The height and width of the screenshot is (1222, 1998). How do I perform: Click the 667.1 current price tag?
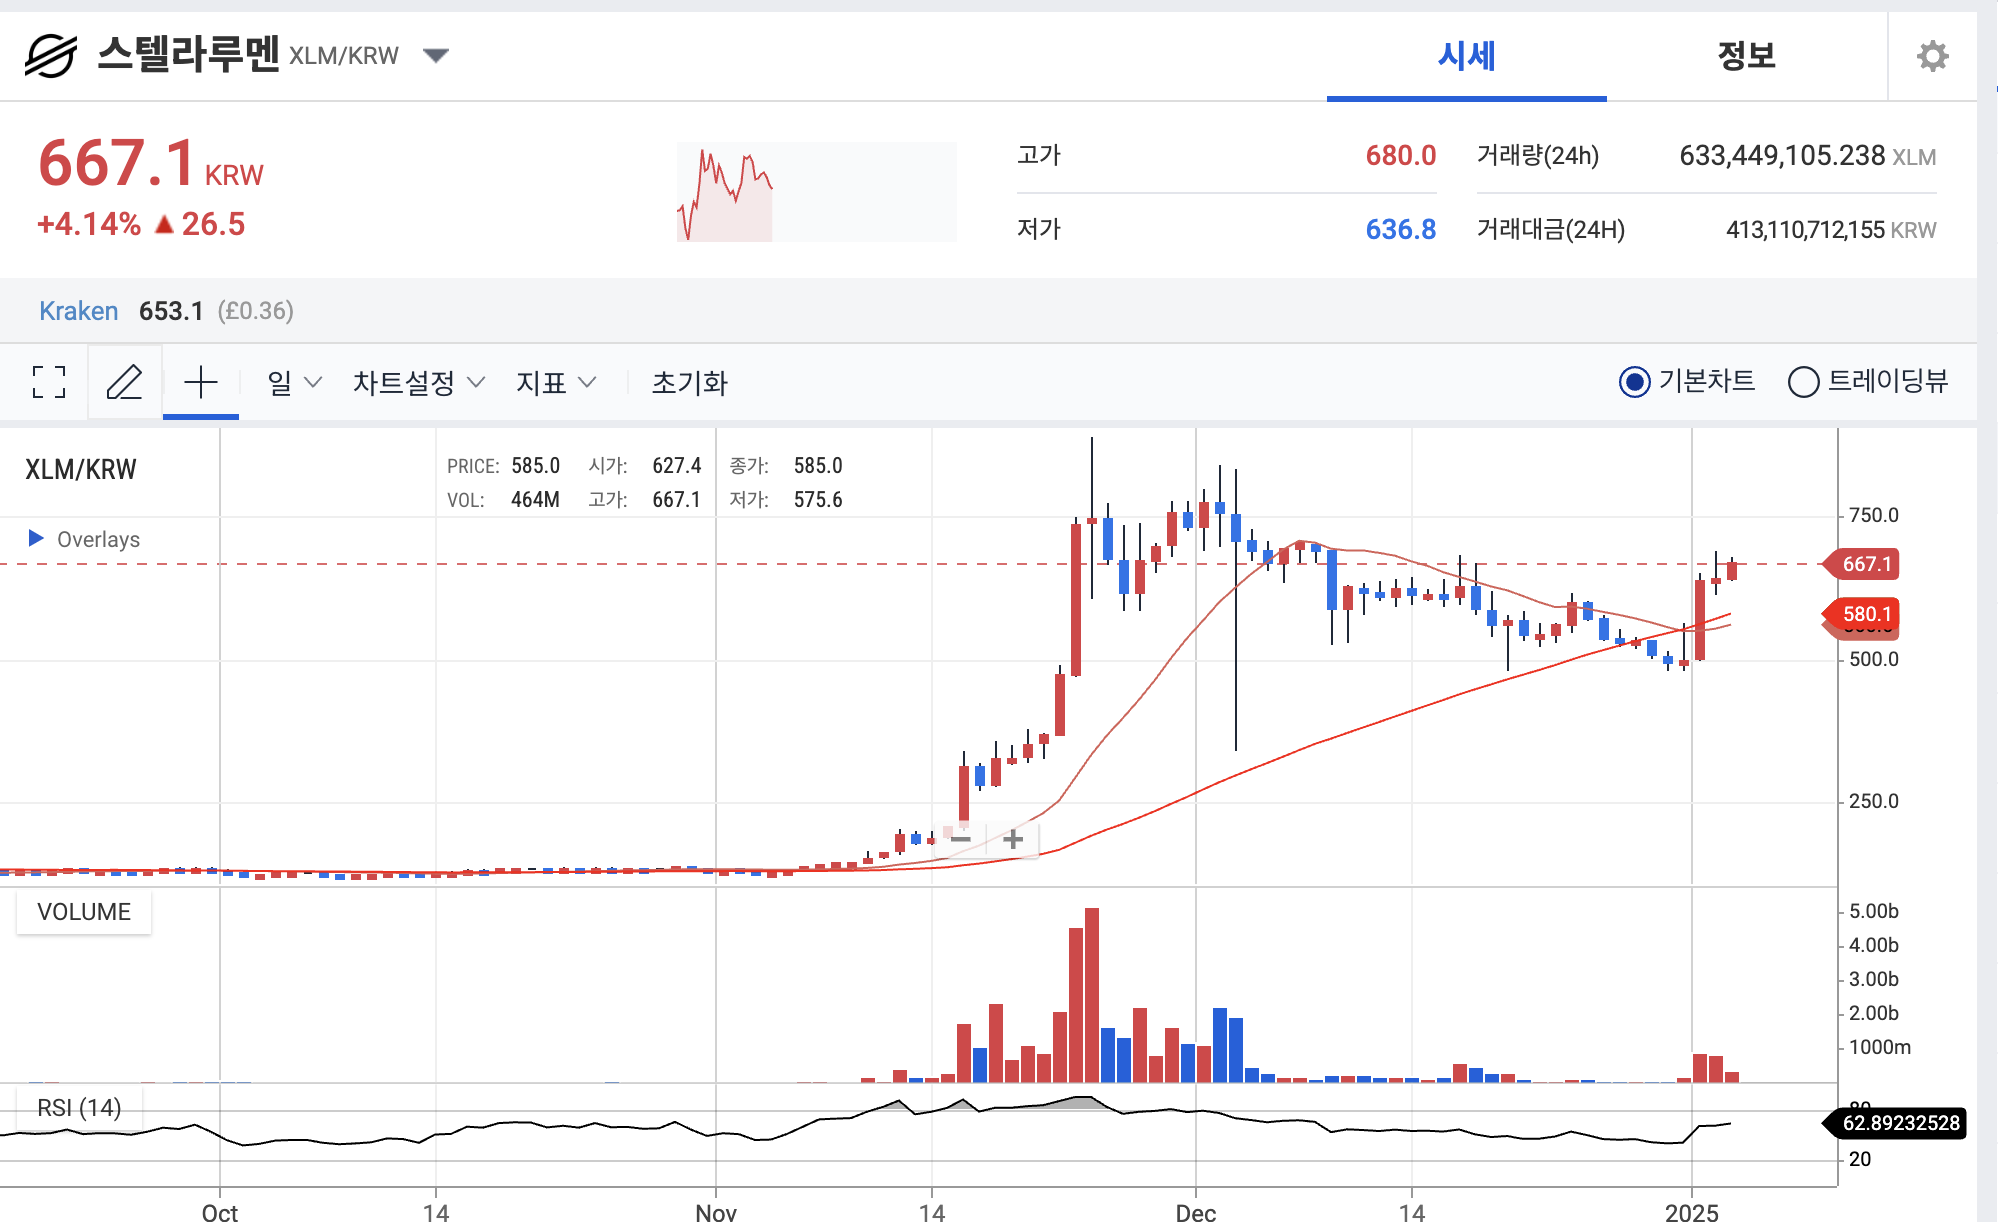click(x=1865, y=564)
